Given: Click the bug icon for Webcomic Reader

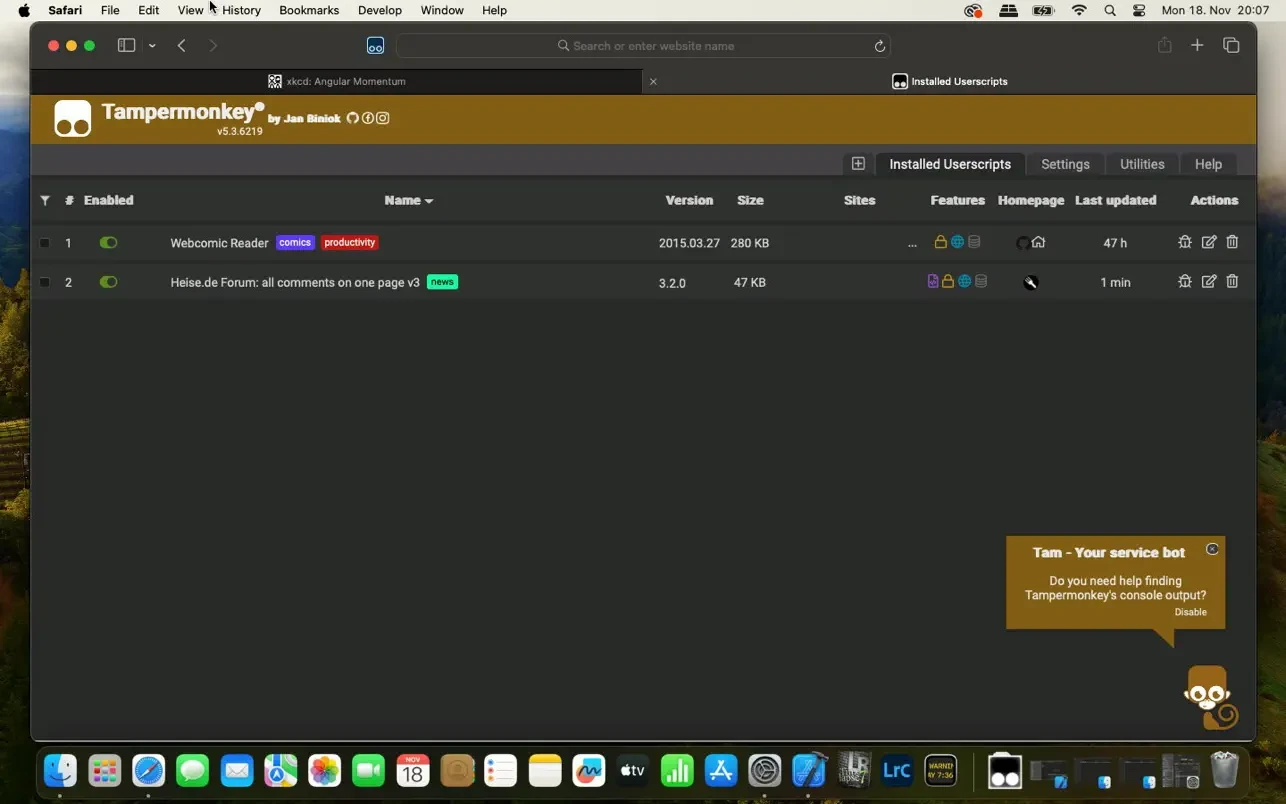Looking at the screenshot, I should pos(1185,242).
